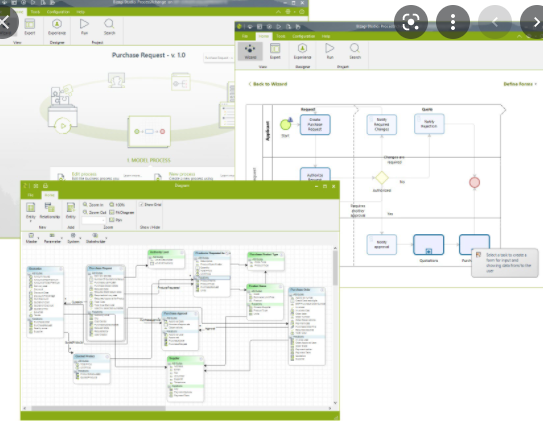
Task: Click the play circle icon on the wizard ring
Action: pos(63,126)
